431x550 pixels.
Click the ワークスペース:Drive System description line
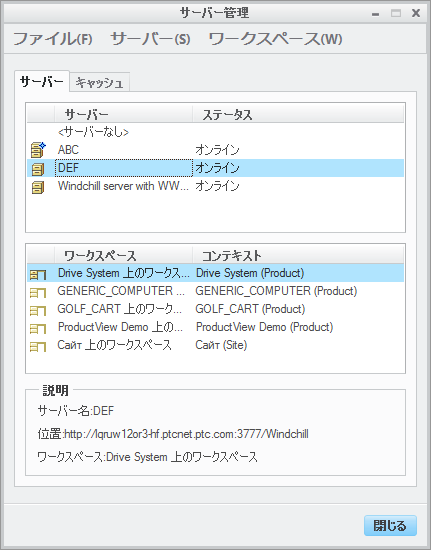(147, 457)
